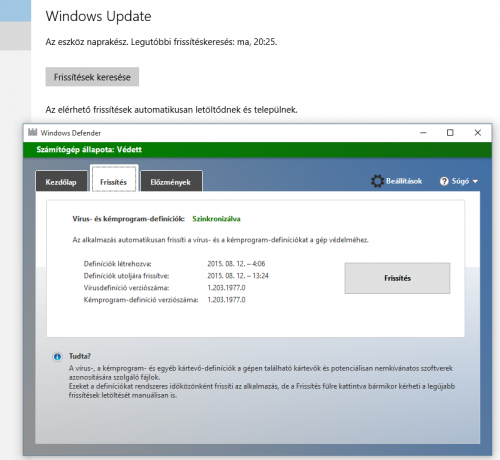Click the Tudta? heading
Image resolution: width=500 pixels, height=460 pixels.
[x=80, y=356]
